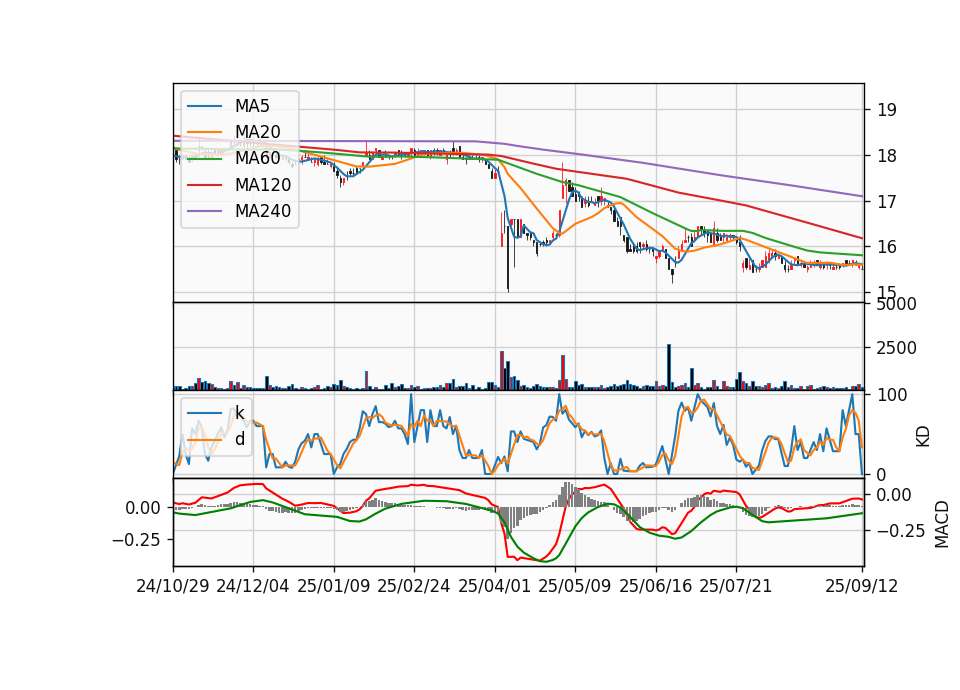Click price axis label 19

coord(887,110)
